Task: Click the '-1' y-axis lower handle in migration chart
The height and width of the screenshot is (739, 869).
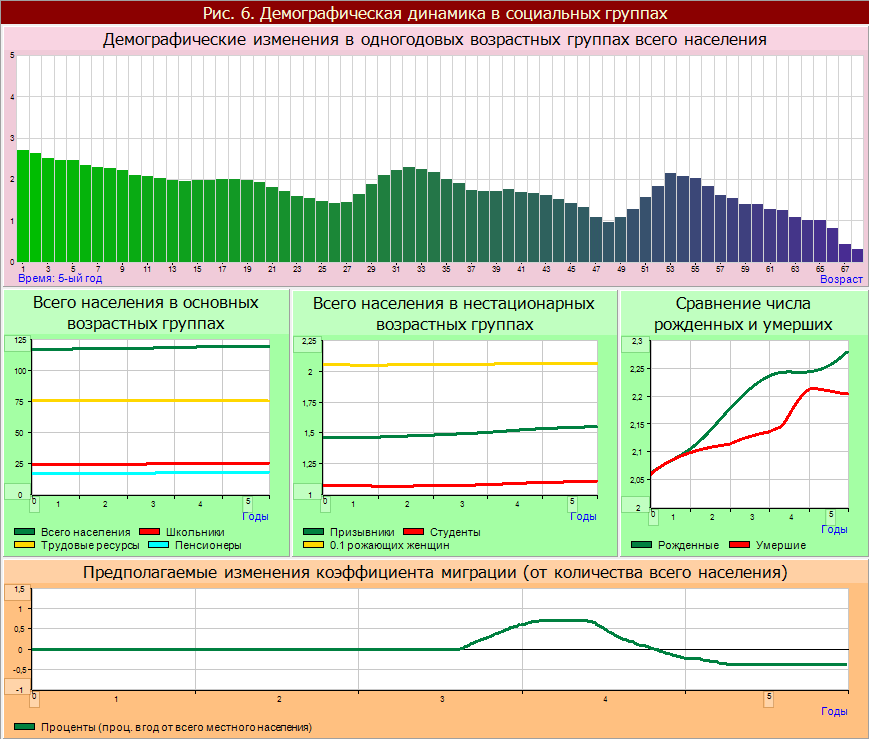Action: click(17, 688)
